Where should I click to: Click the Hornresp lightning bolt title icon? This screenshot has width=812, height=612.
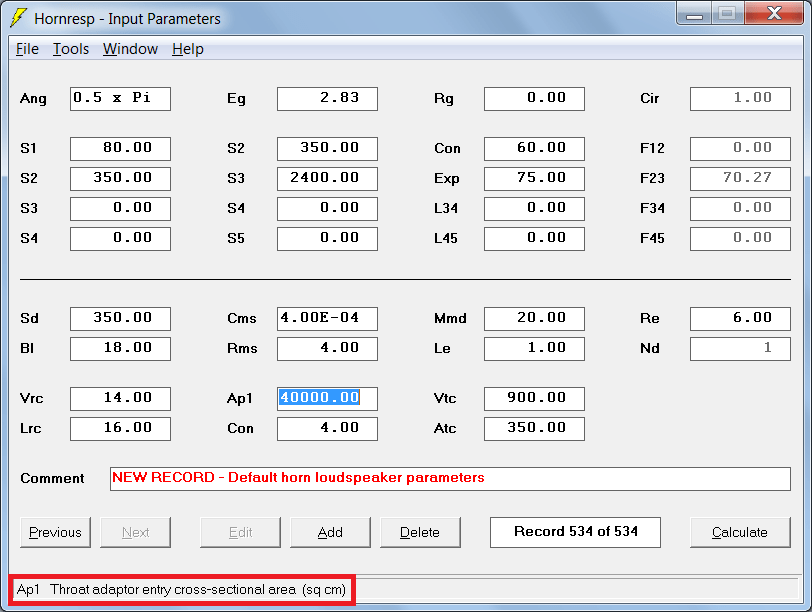coord(19,18)
